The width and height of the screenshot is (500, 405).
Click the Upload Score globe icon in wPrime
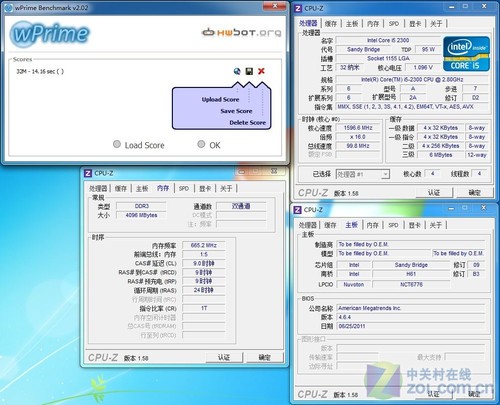pyautogui.click(x=237, y=71)
